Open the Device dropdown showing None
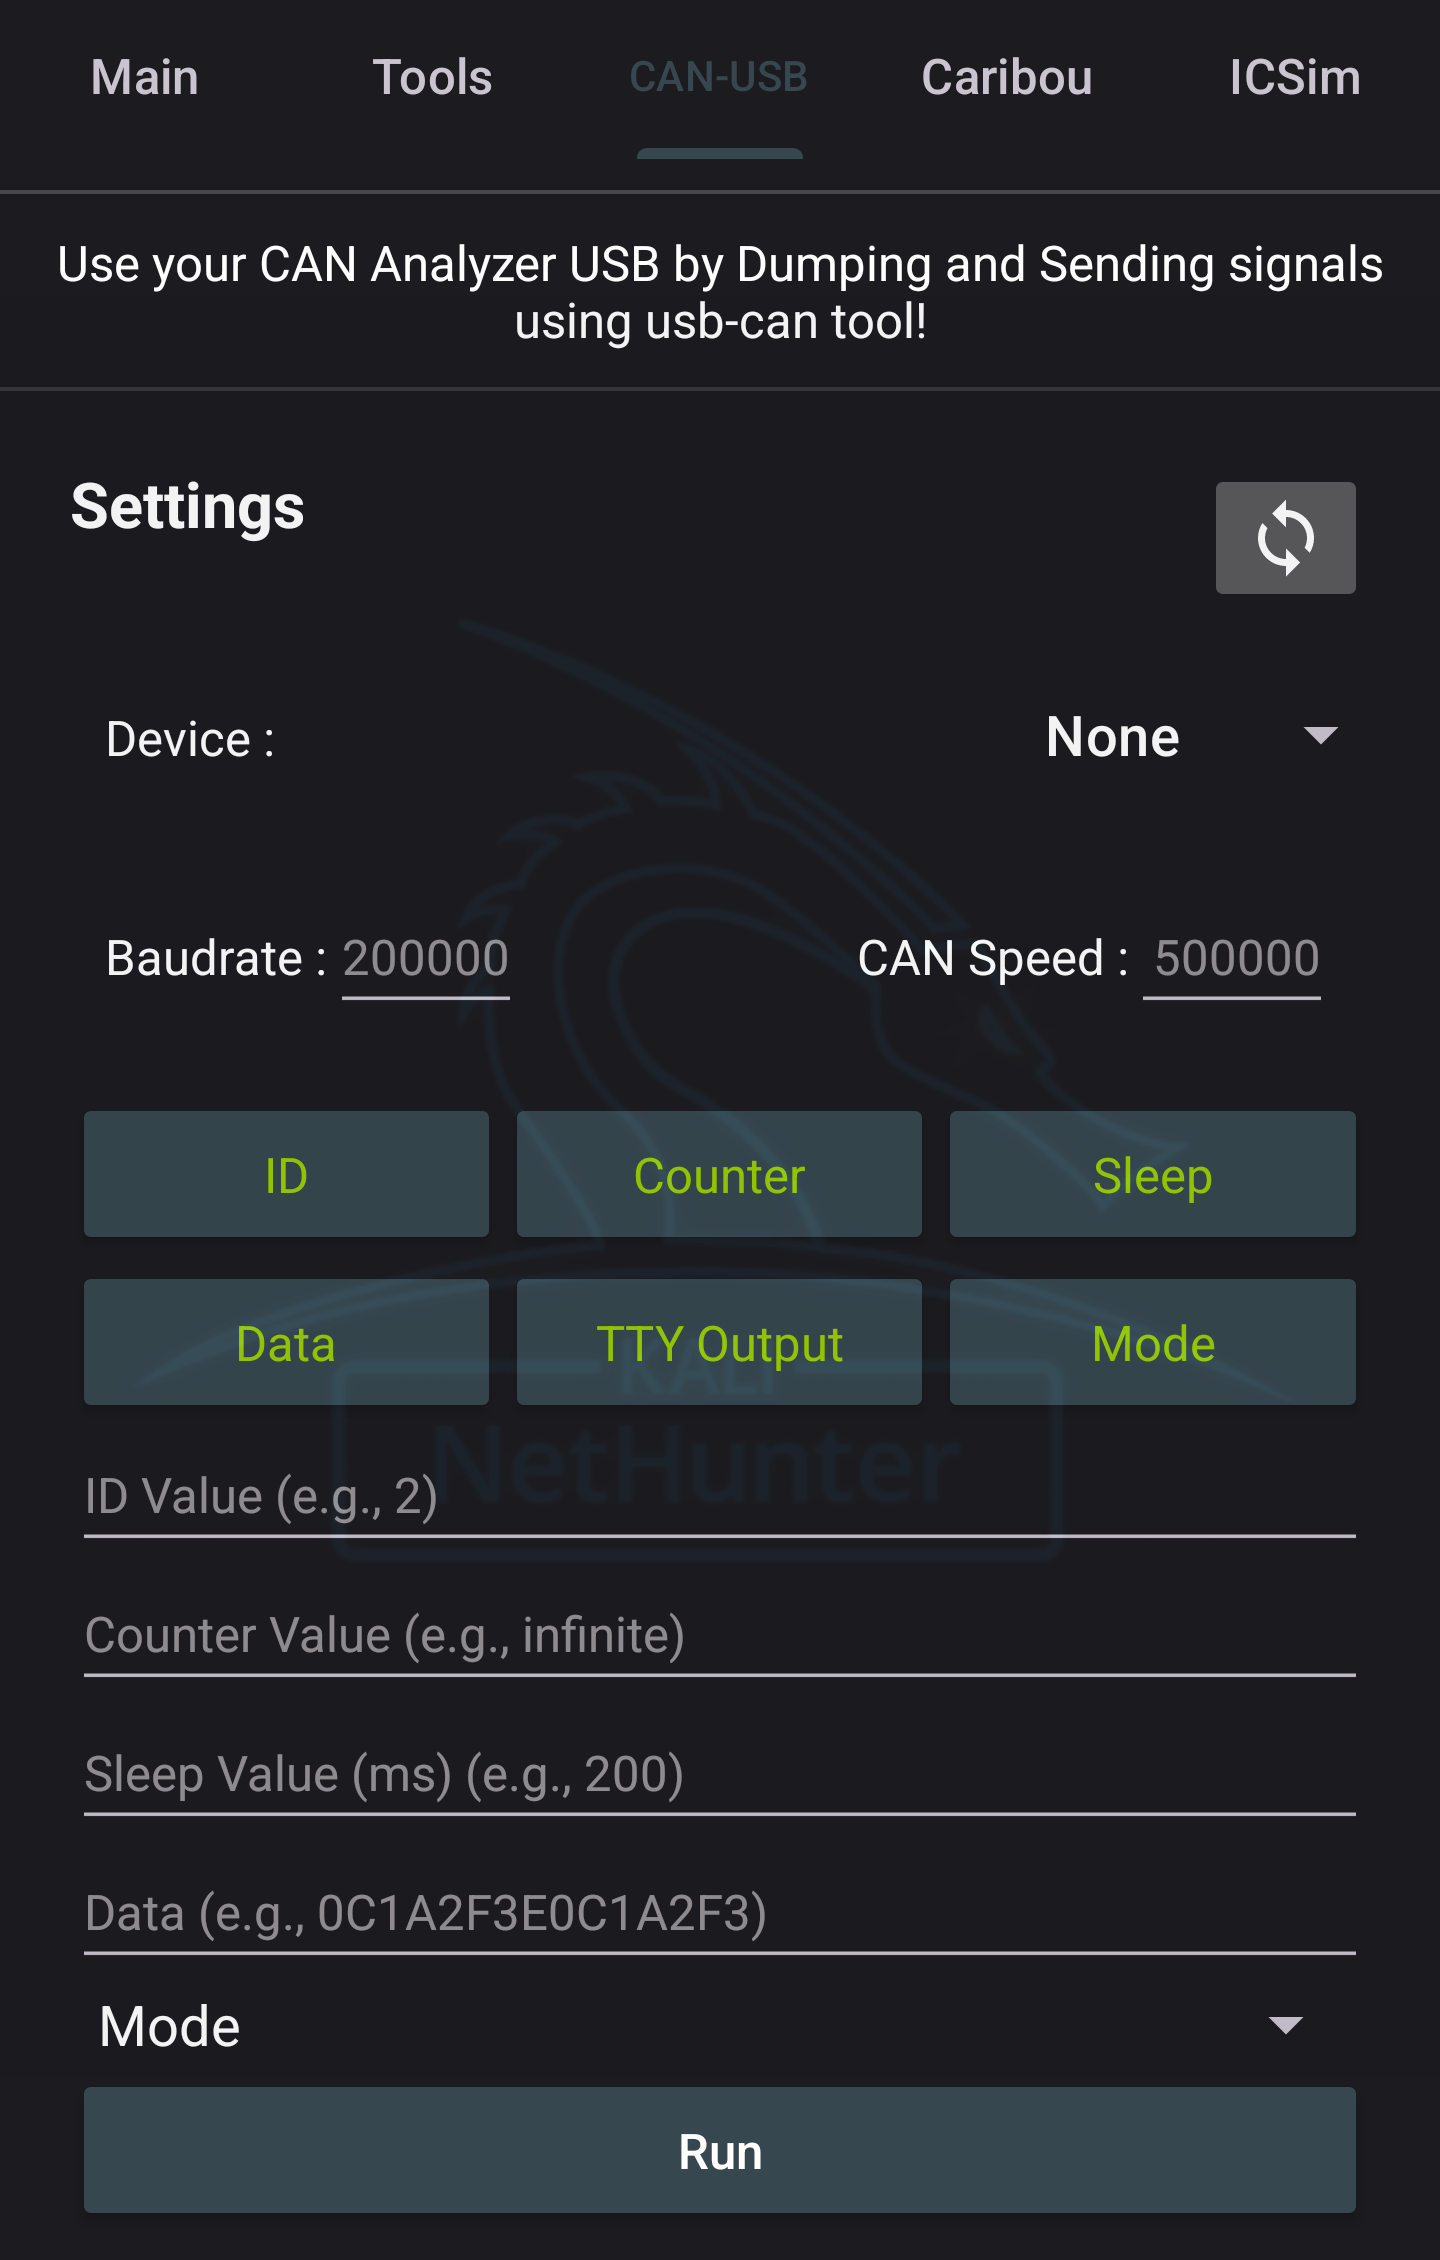 tap(1190, 738)
